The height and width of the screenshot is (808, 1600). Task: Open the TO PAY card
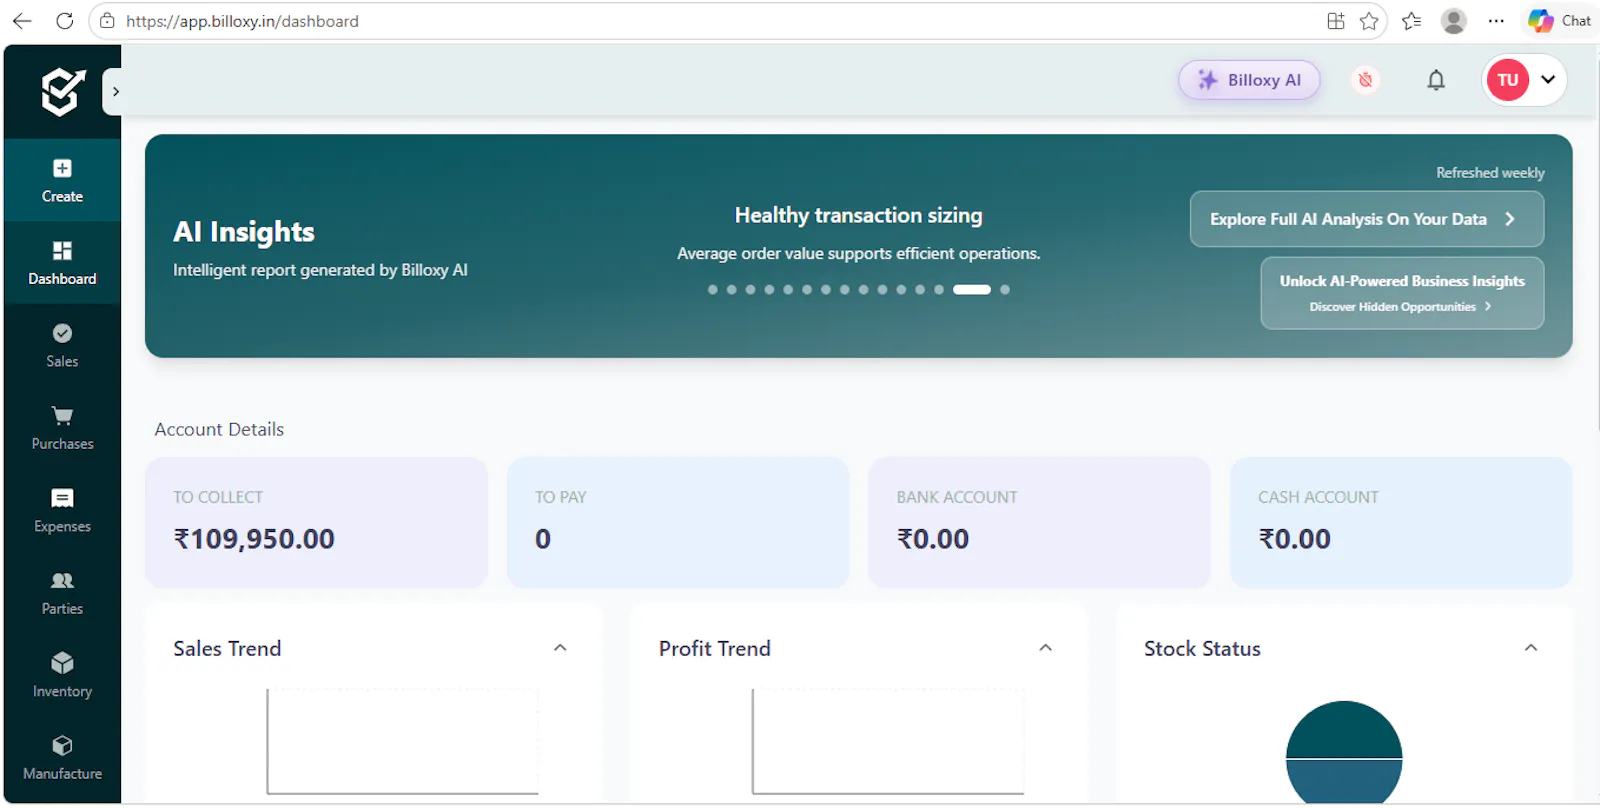(678, 522)
